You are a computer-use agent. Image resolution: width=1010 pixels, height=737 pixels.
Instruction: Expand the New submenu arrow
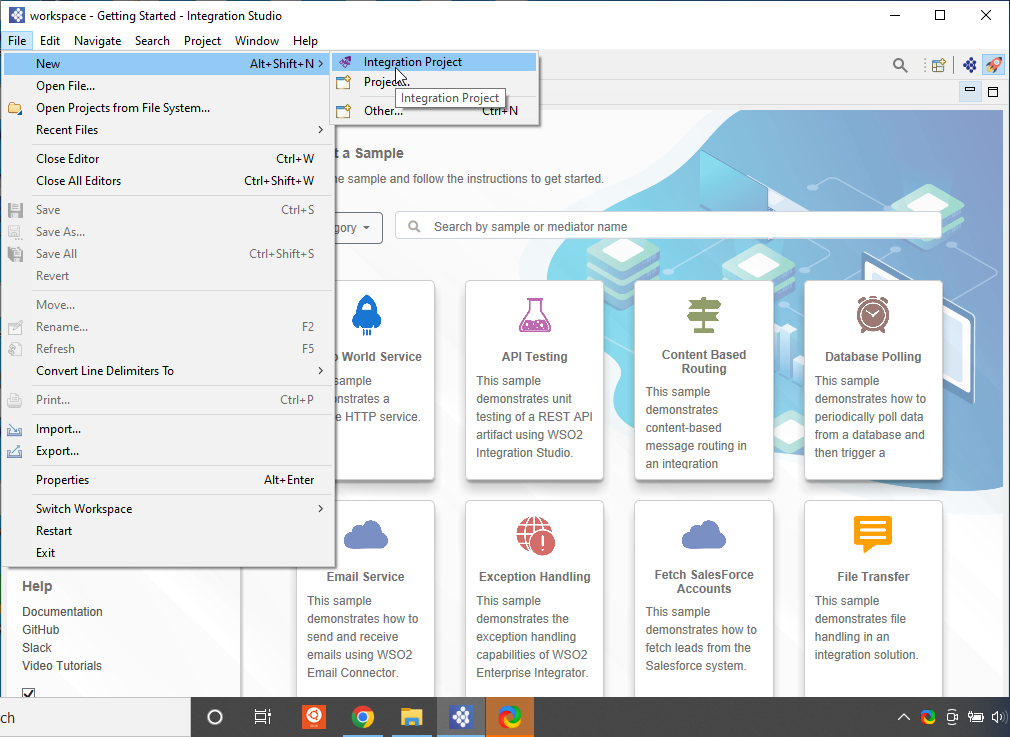coord(321,64)
